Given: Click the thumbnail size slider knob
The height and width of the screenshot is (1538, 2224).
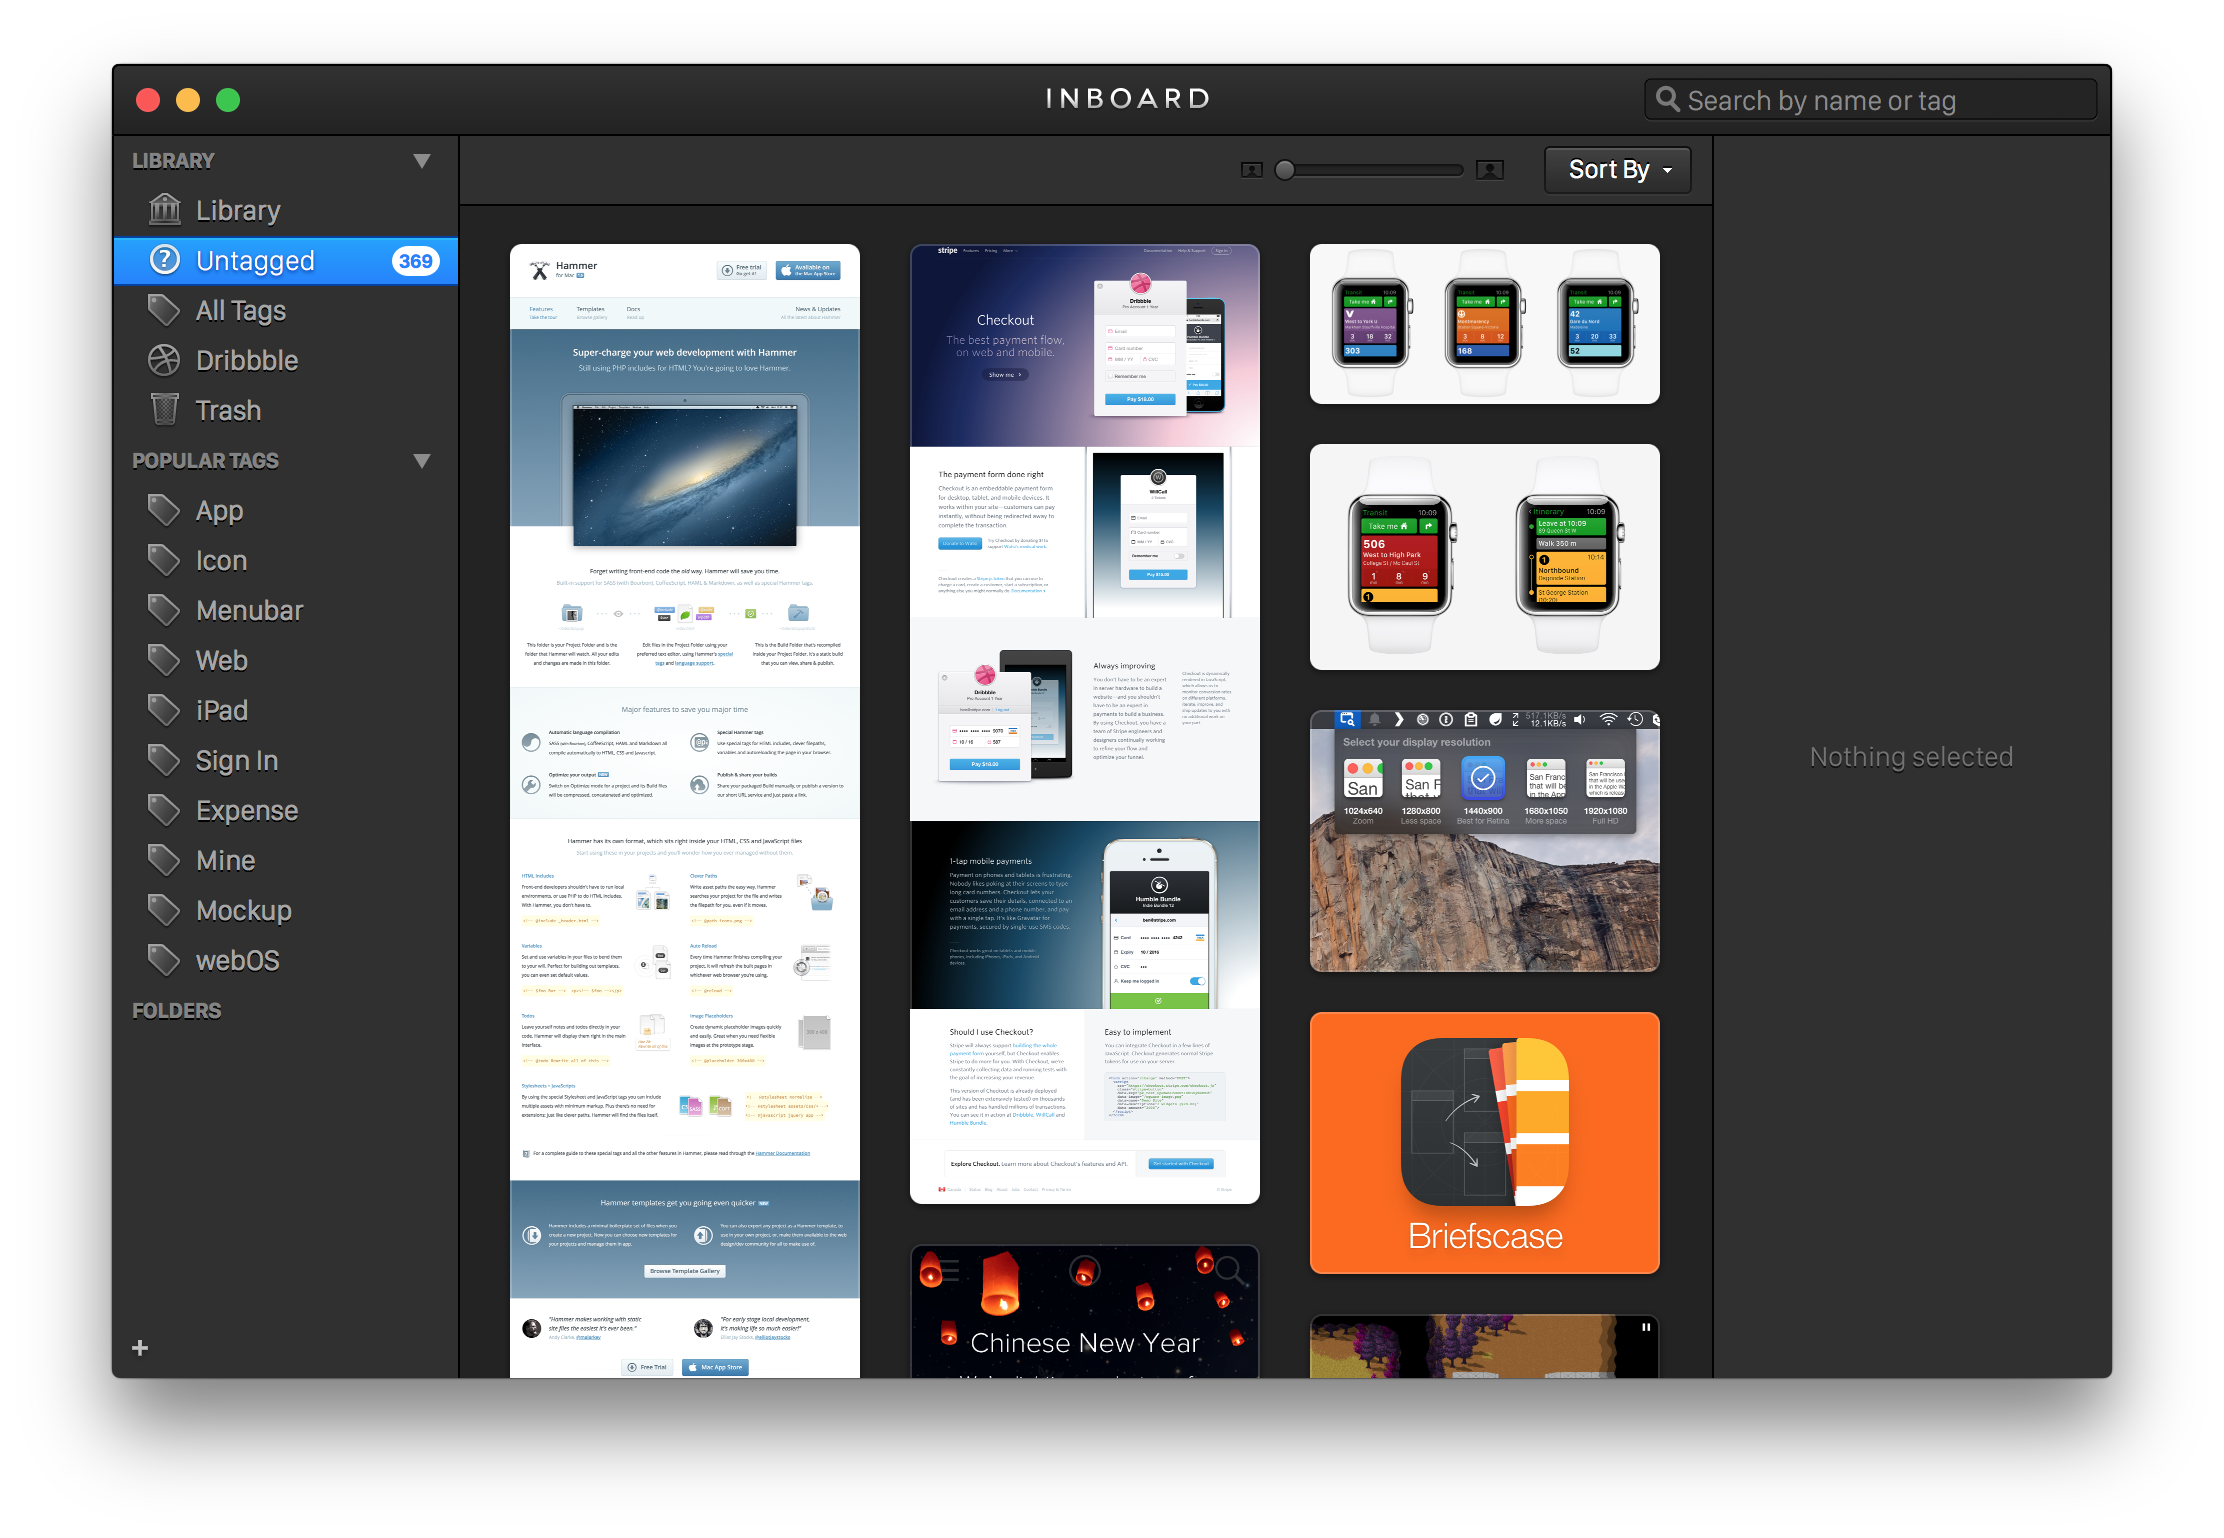Looking at the screenshot, I should click(1285, 170).
